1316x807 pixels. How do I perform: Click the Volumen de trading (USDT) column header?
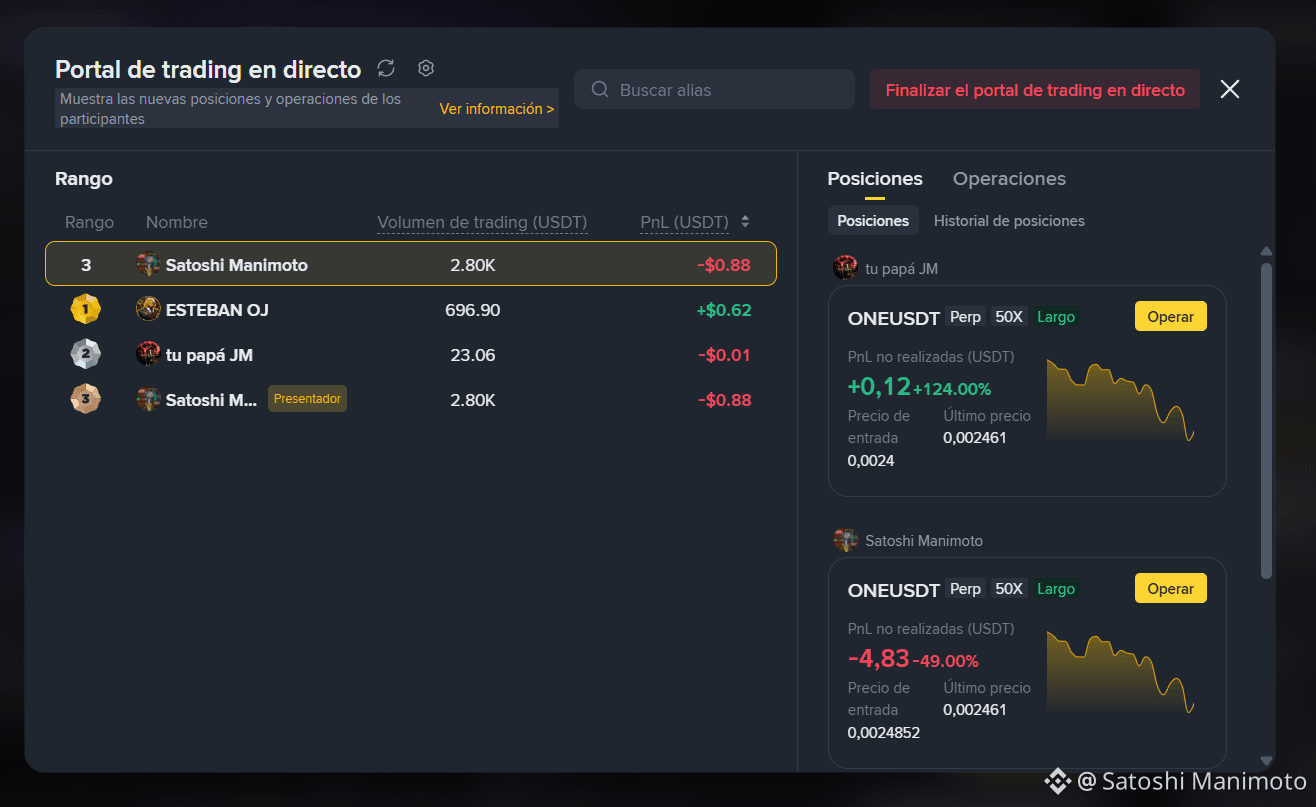coord(482,222)
